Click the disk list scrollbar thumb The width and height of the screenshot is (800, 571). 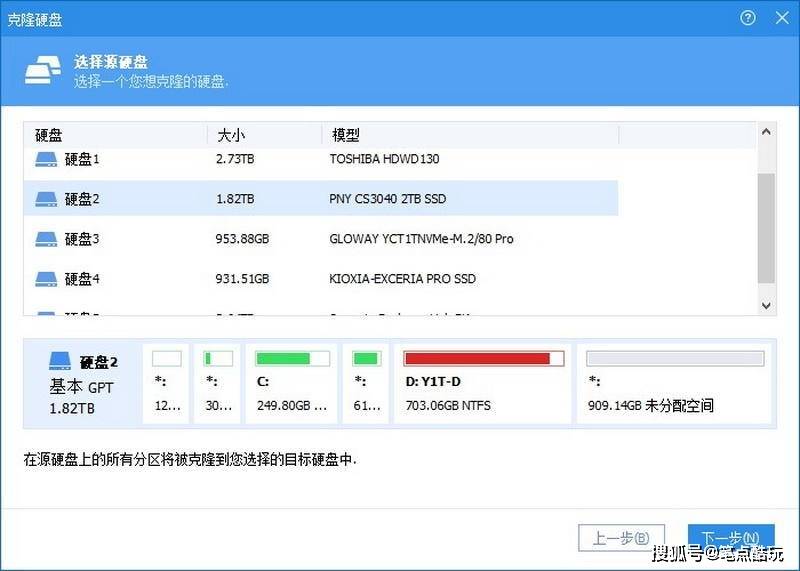[766, 228]
